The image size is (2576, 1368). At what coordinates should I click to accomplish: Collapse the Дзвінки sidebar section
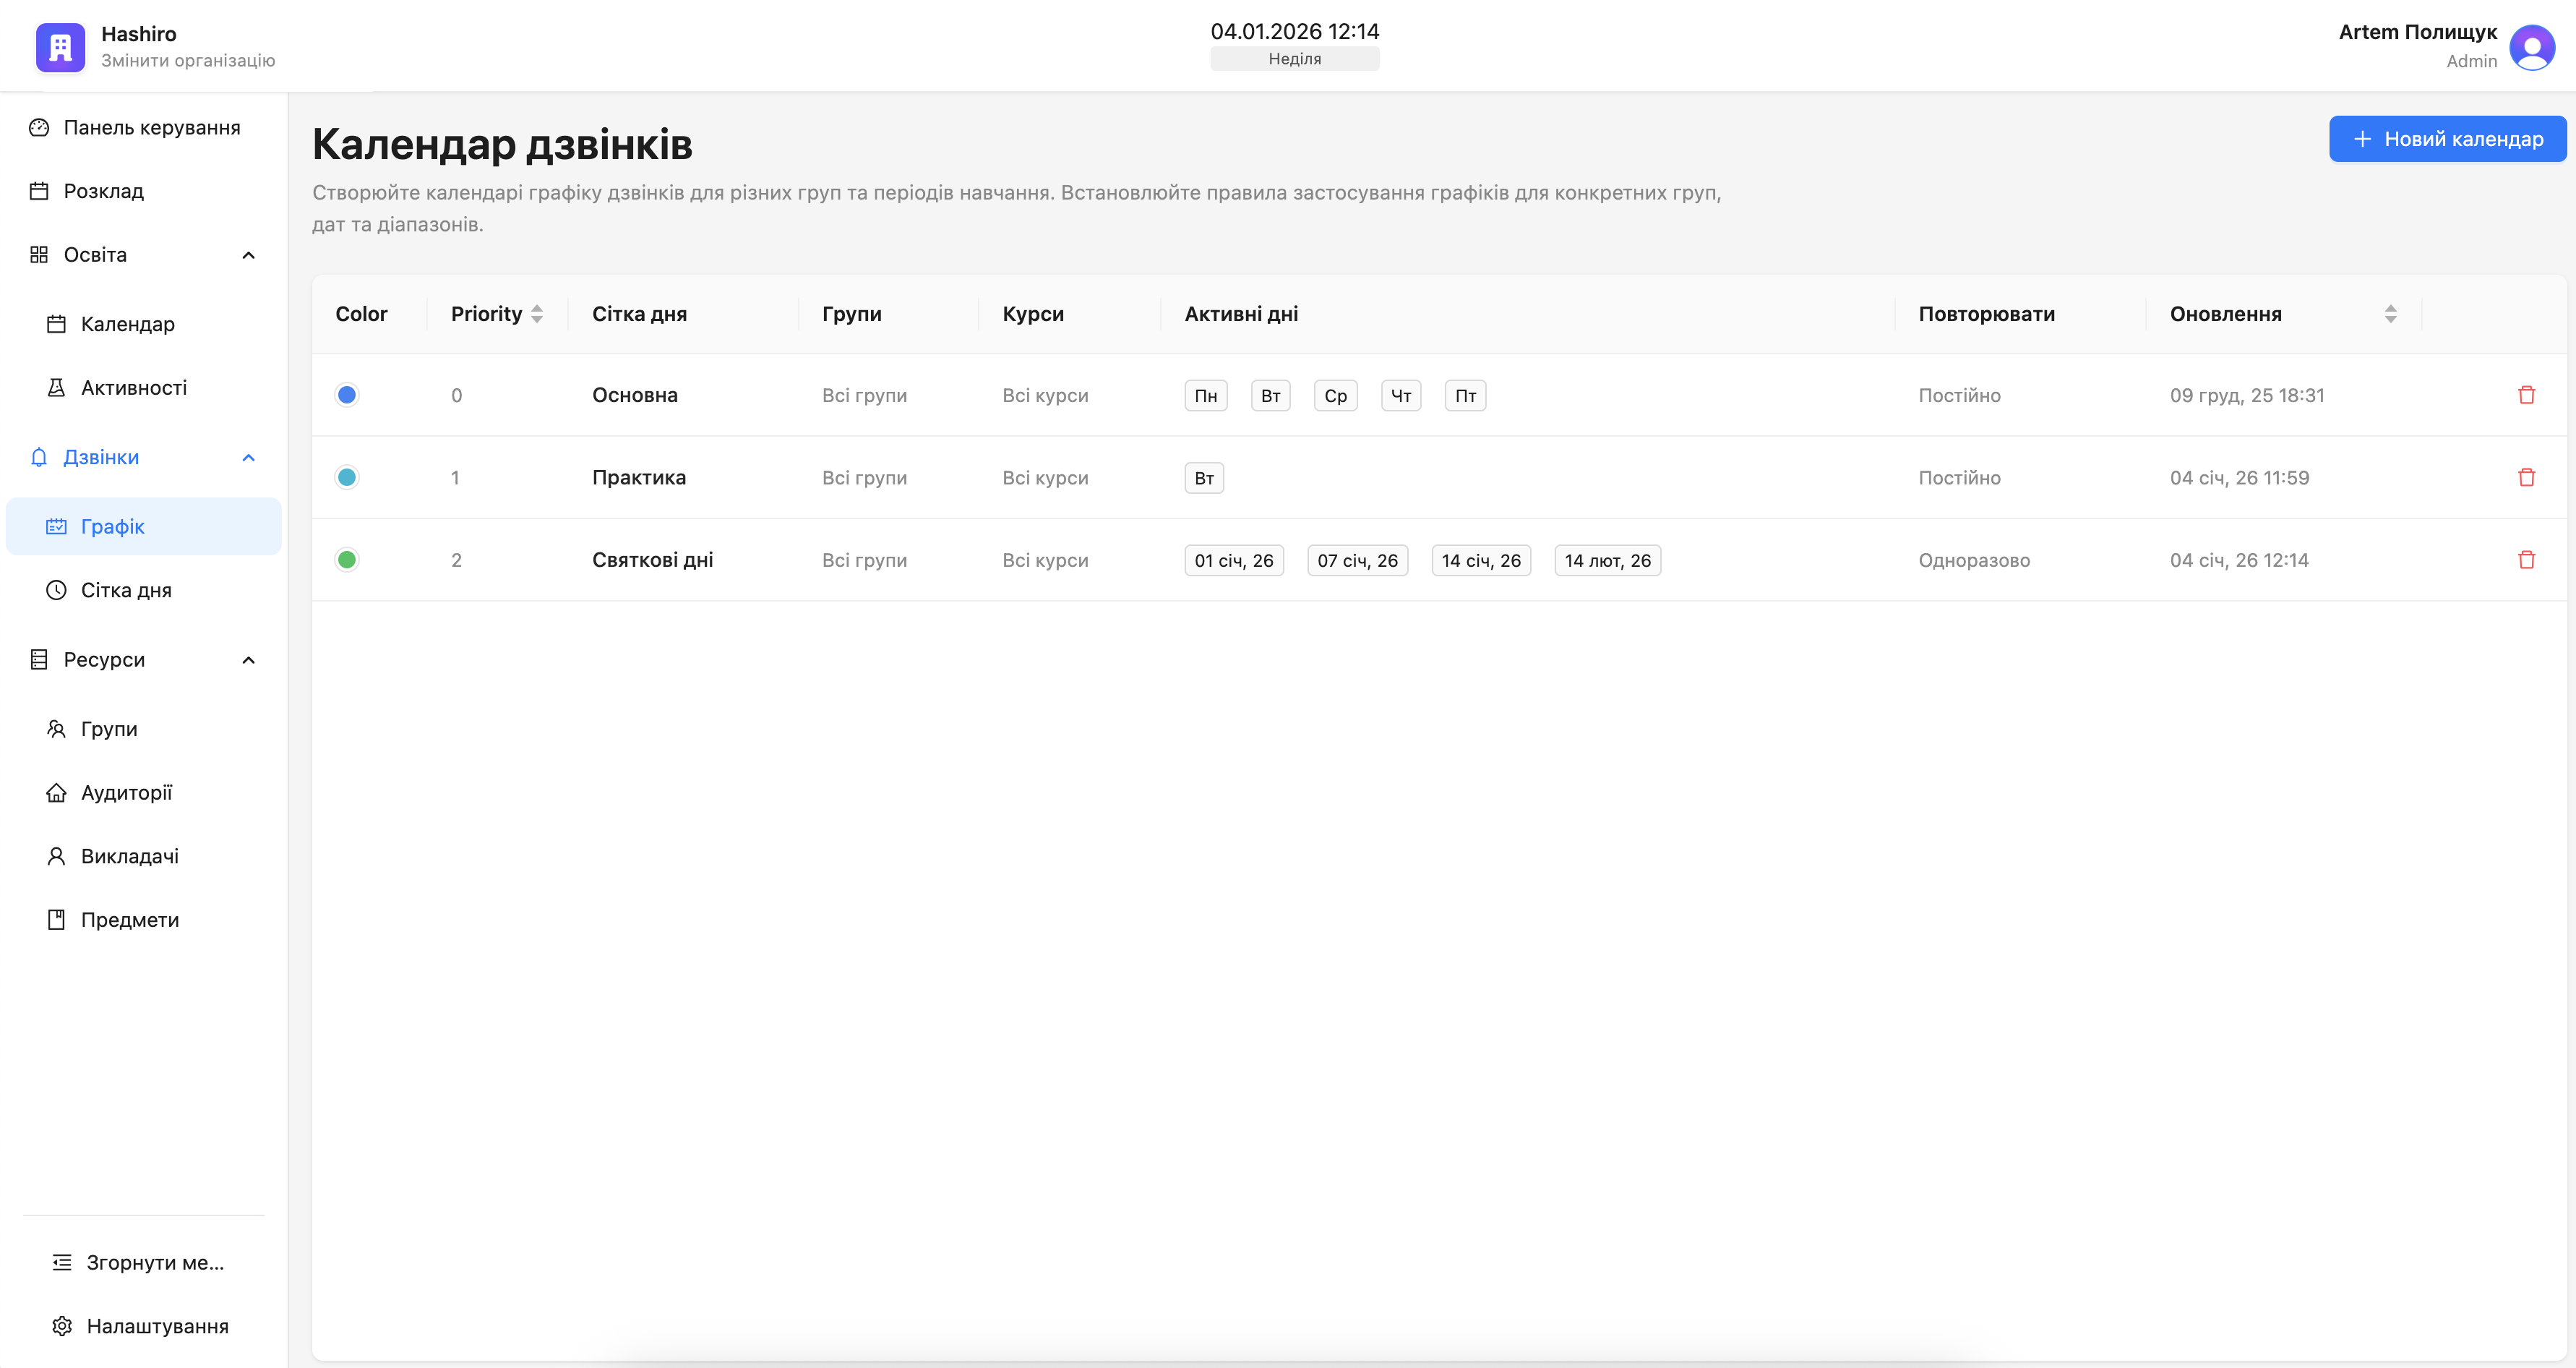click(x=248, y=458)
